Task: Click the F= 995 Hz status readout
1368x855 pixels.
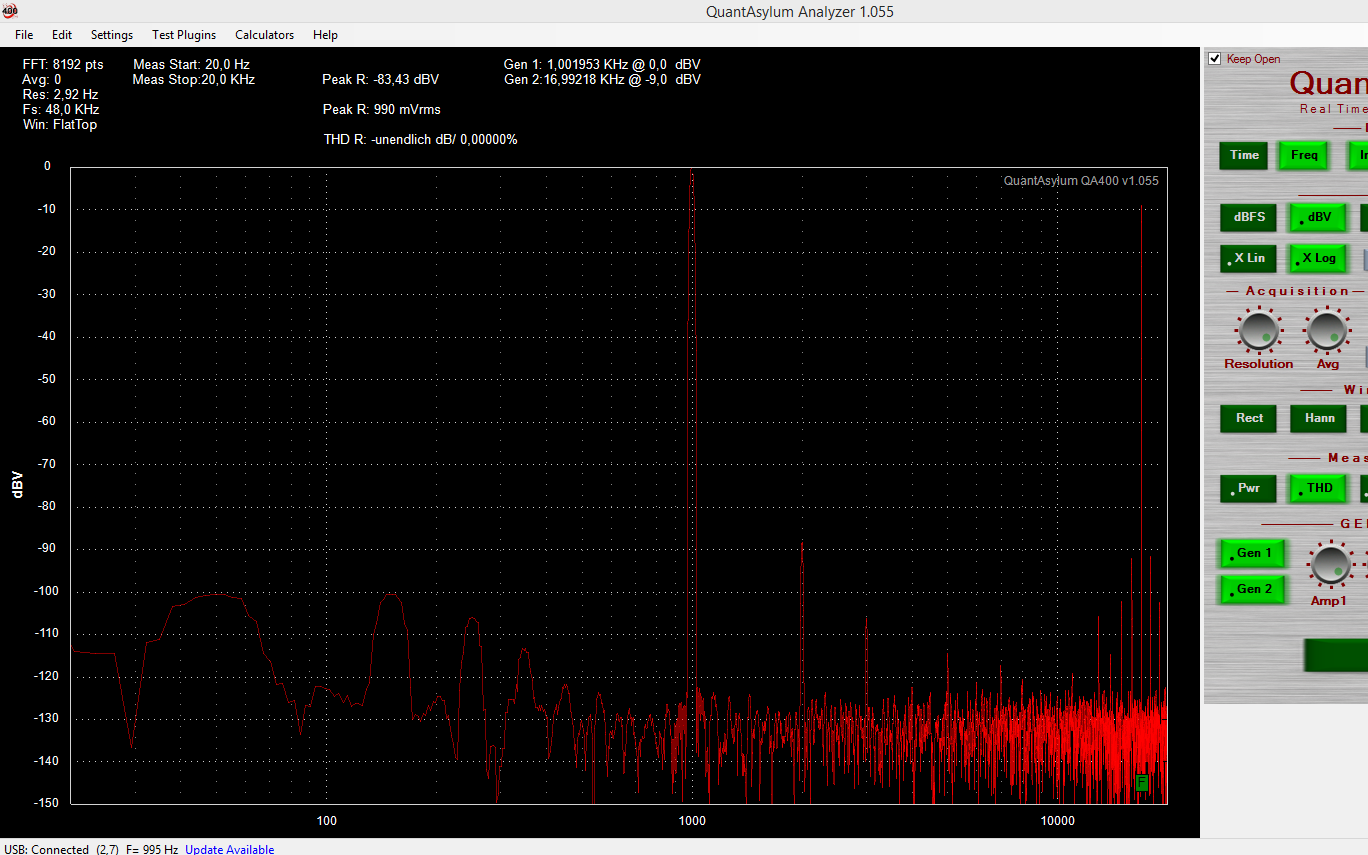Action: (152, 849)
